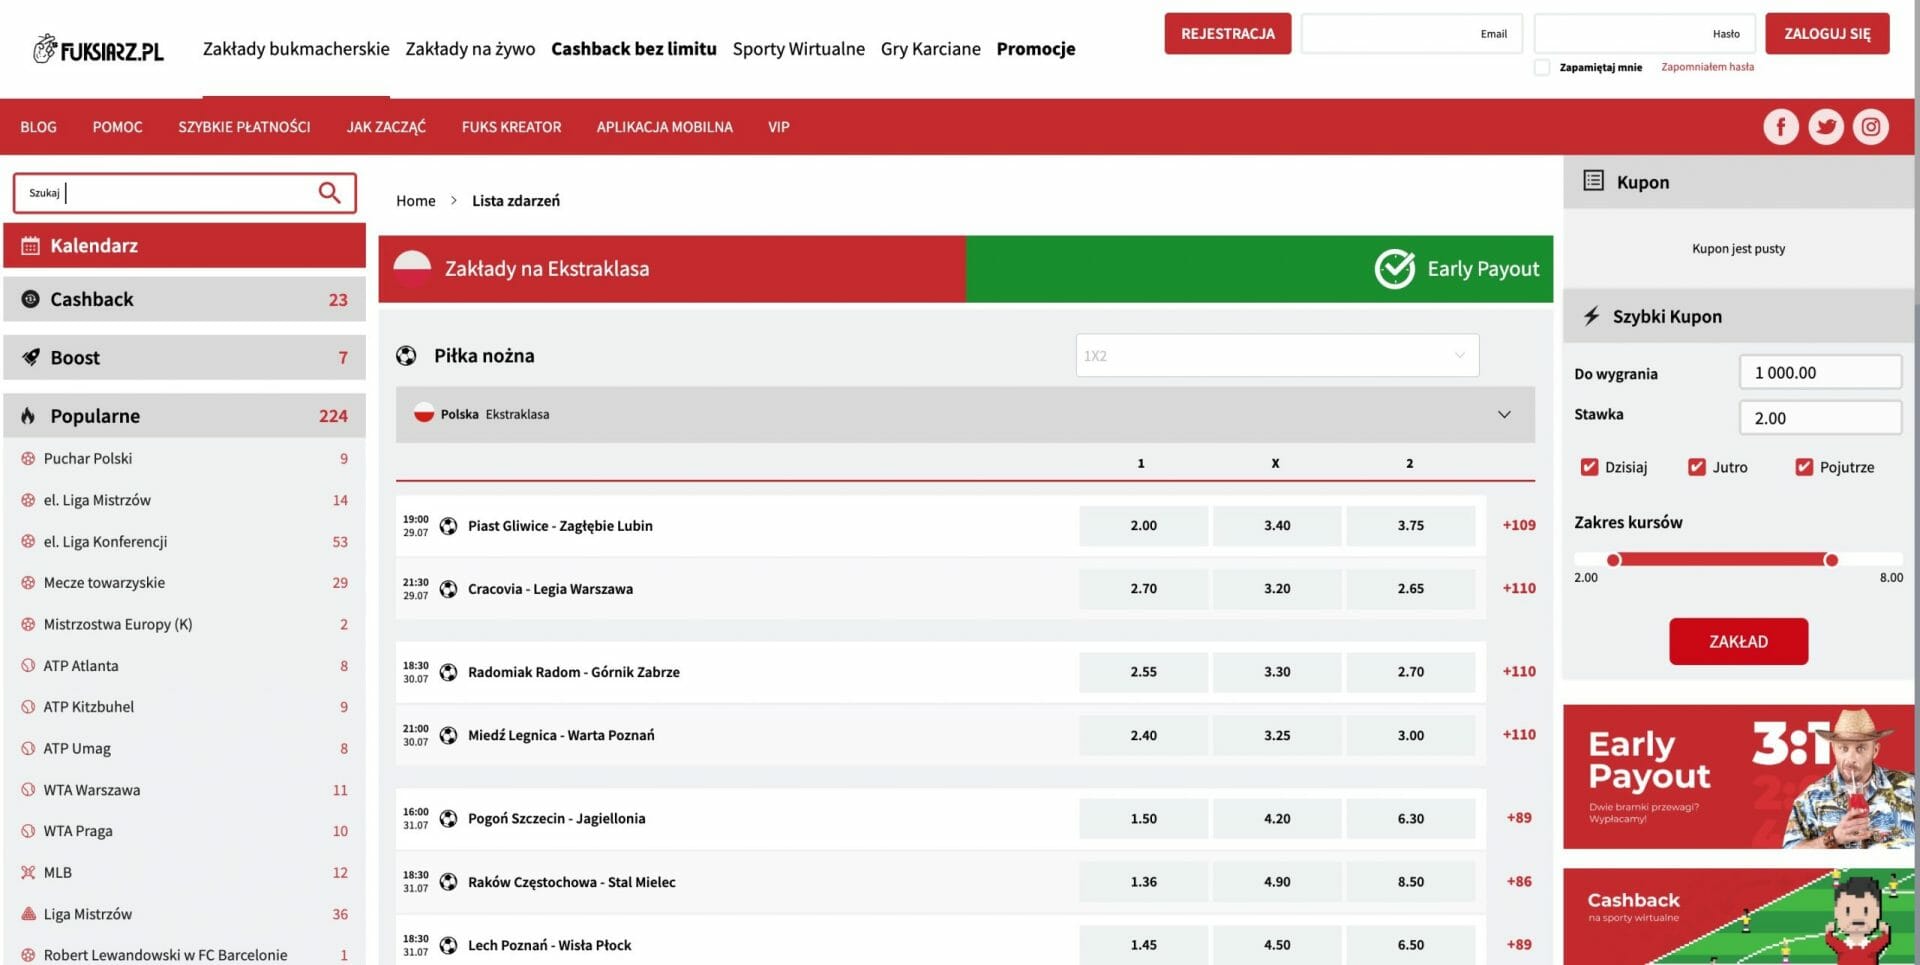1920x965 pixels.
Task: Click the Popularne flame icon
Action: click(x=28, y=416)
